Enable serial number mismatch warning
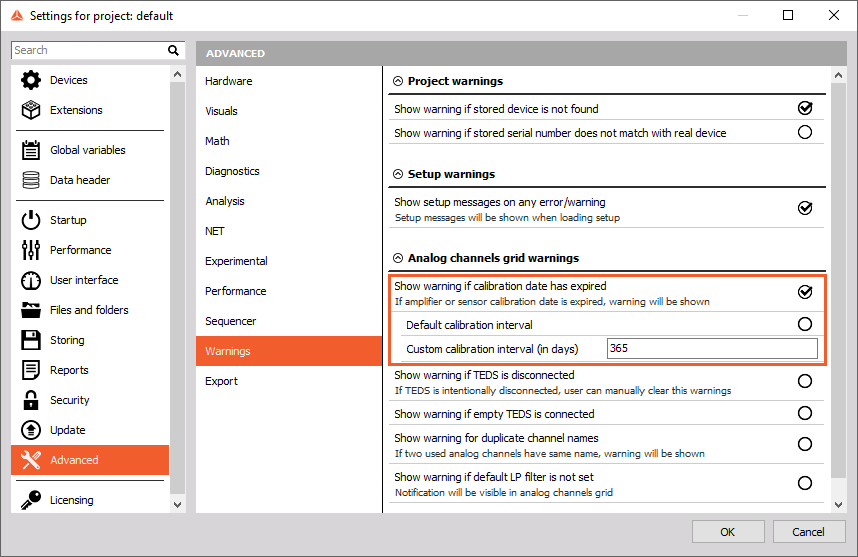 (804, 132)
